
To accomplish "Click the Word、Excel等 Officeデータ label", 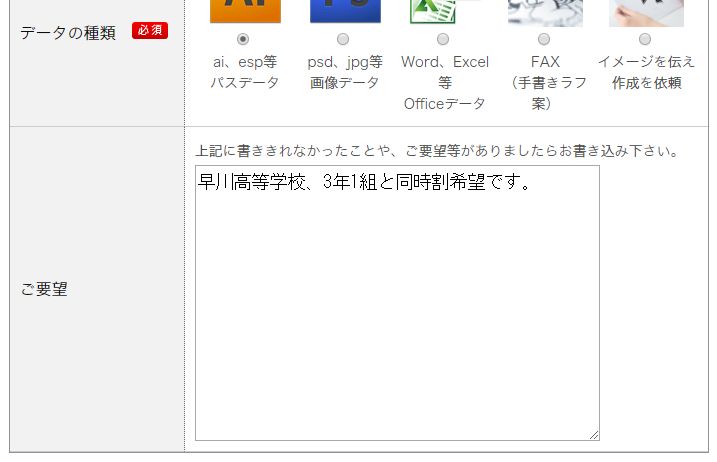I will (x=444, y=83).
